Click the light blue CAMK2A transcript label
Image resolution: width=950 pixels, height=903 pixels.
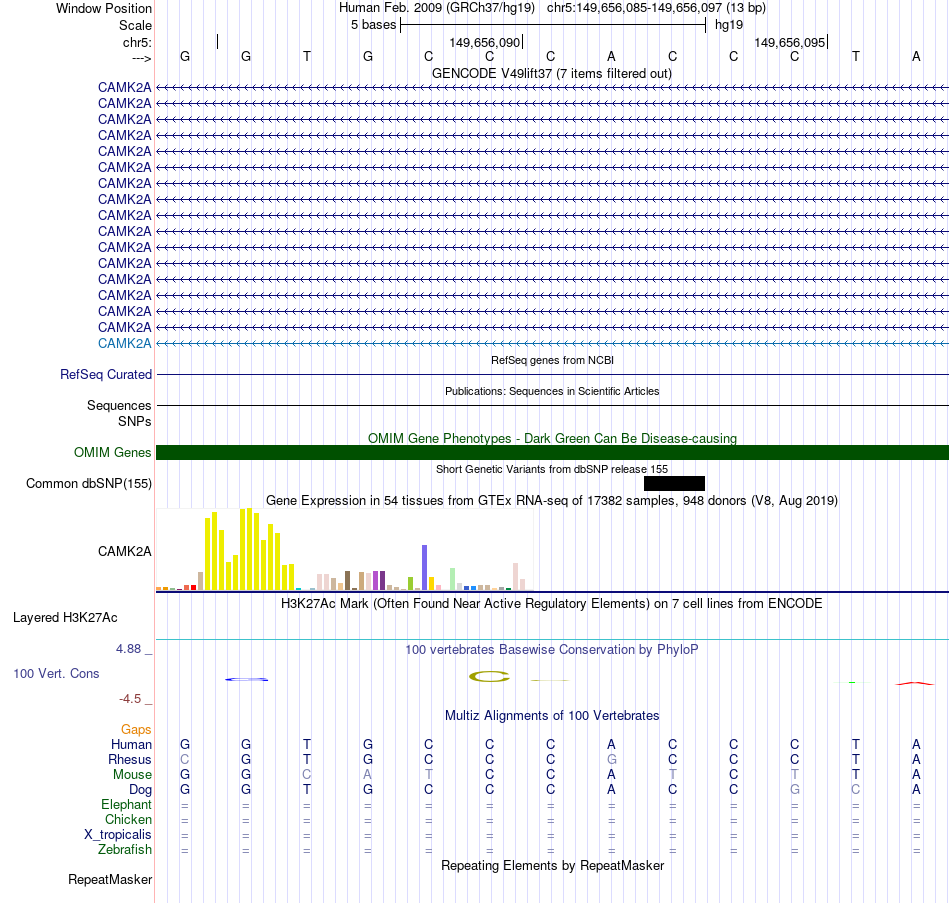[x=125, y=343]
